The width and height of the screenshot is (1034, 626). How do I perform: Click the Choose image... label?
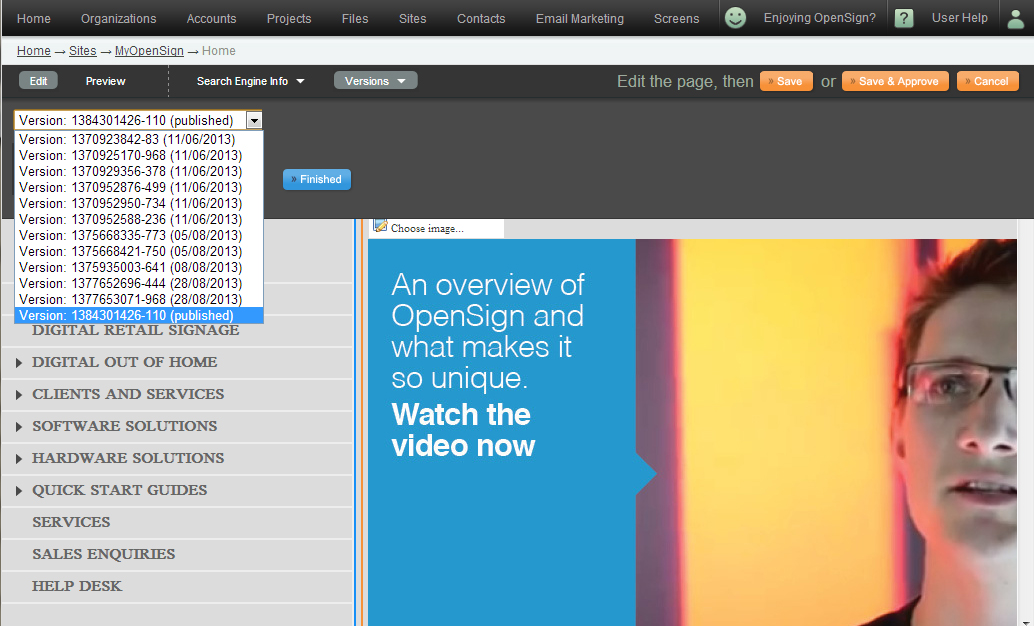tap(427, 228)
